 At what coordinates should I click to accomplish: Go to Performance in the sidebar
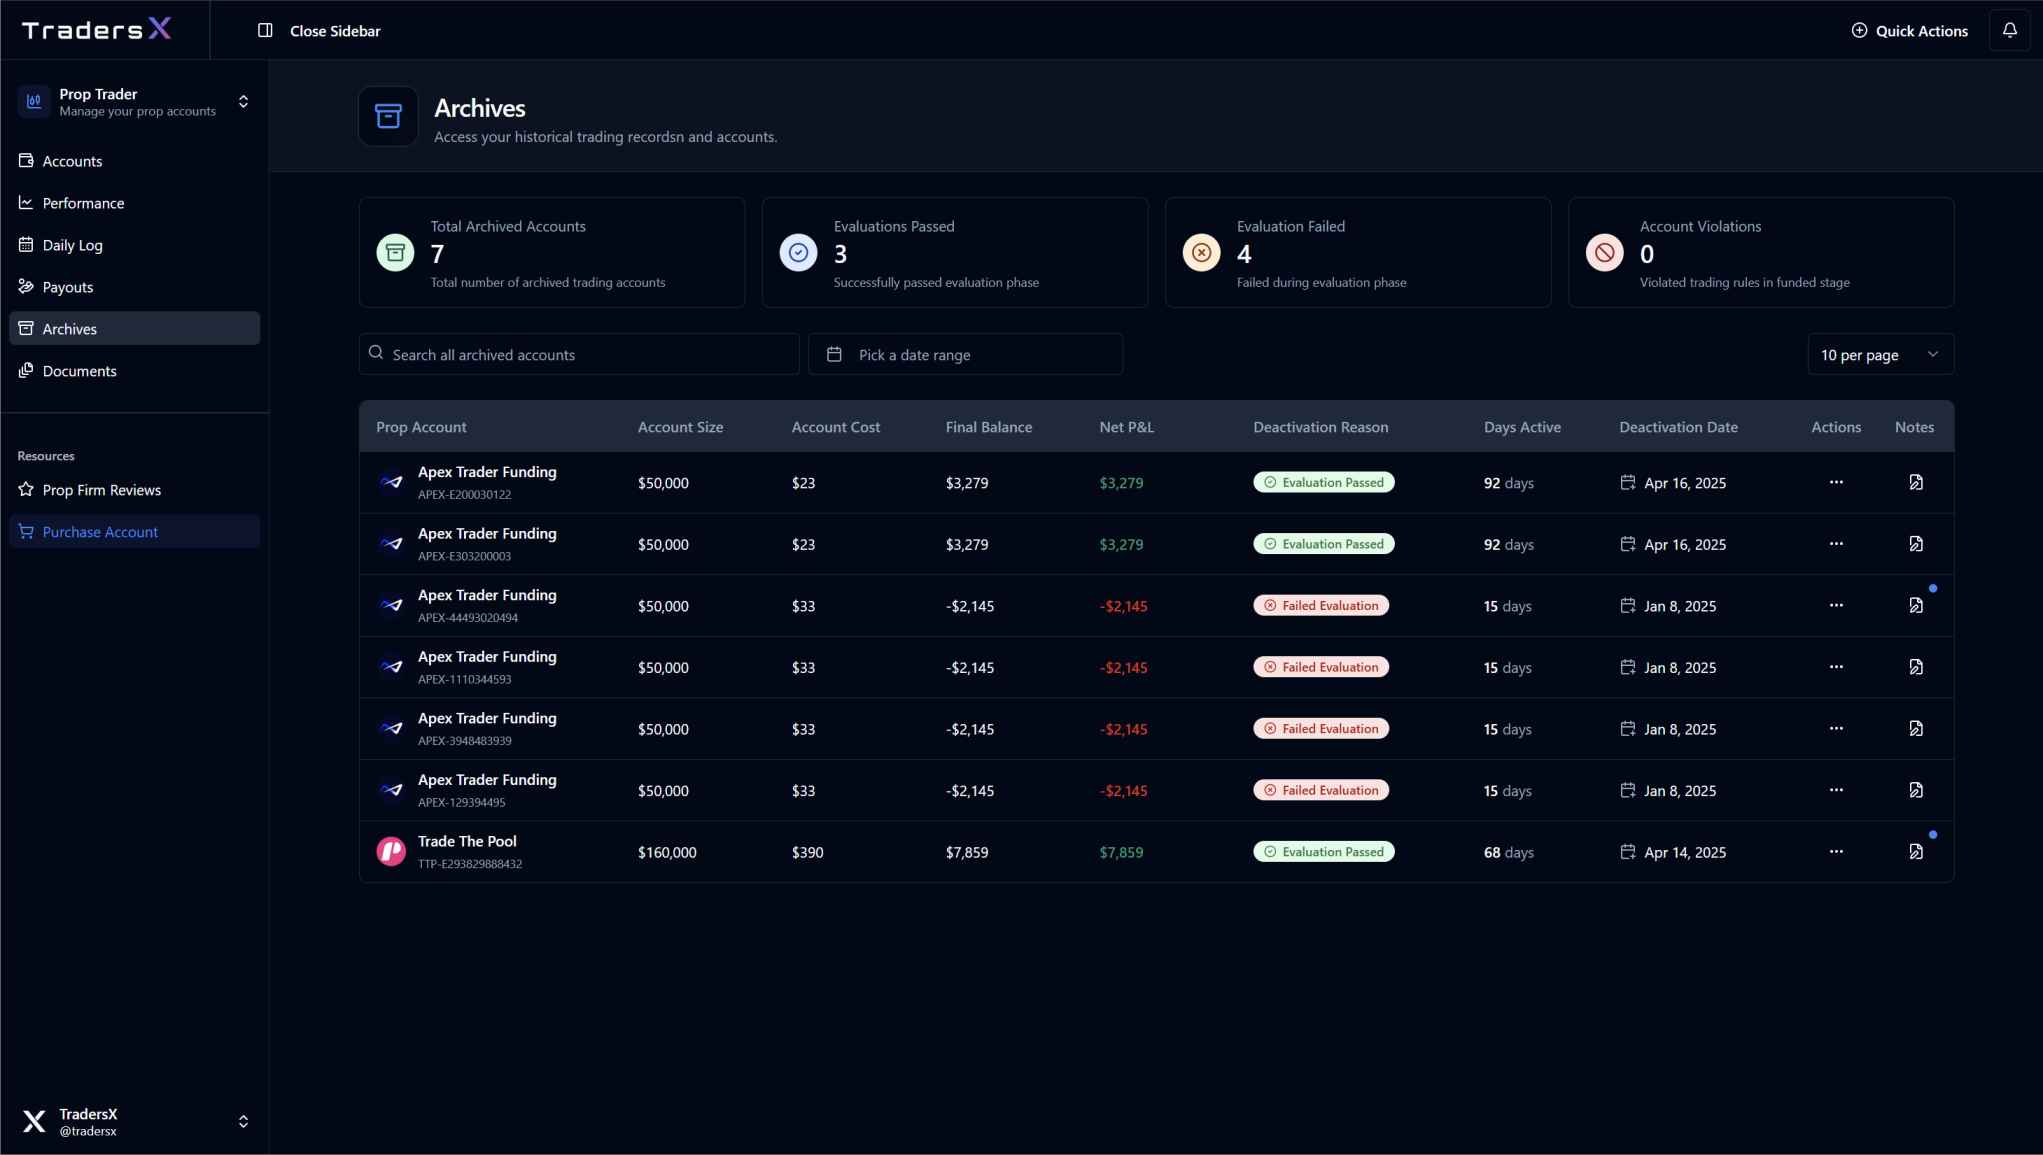(x=83, y=203)
